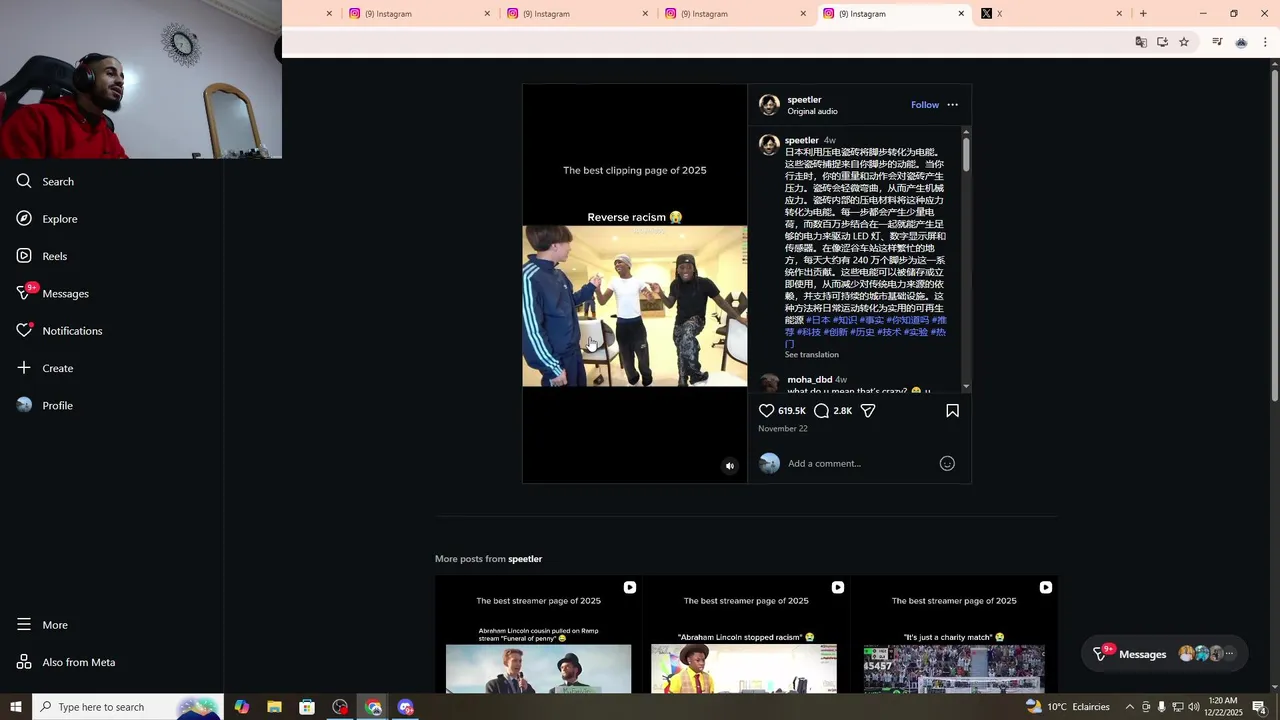Go to Reels section
This screenshot has height=720, width=1280.
pyautogui.click(x=42, y=256)
